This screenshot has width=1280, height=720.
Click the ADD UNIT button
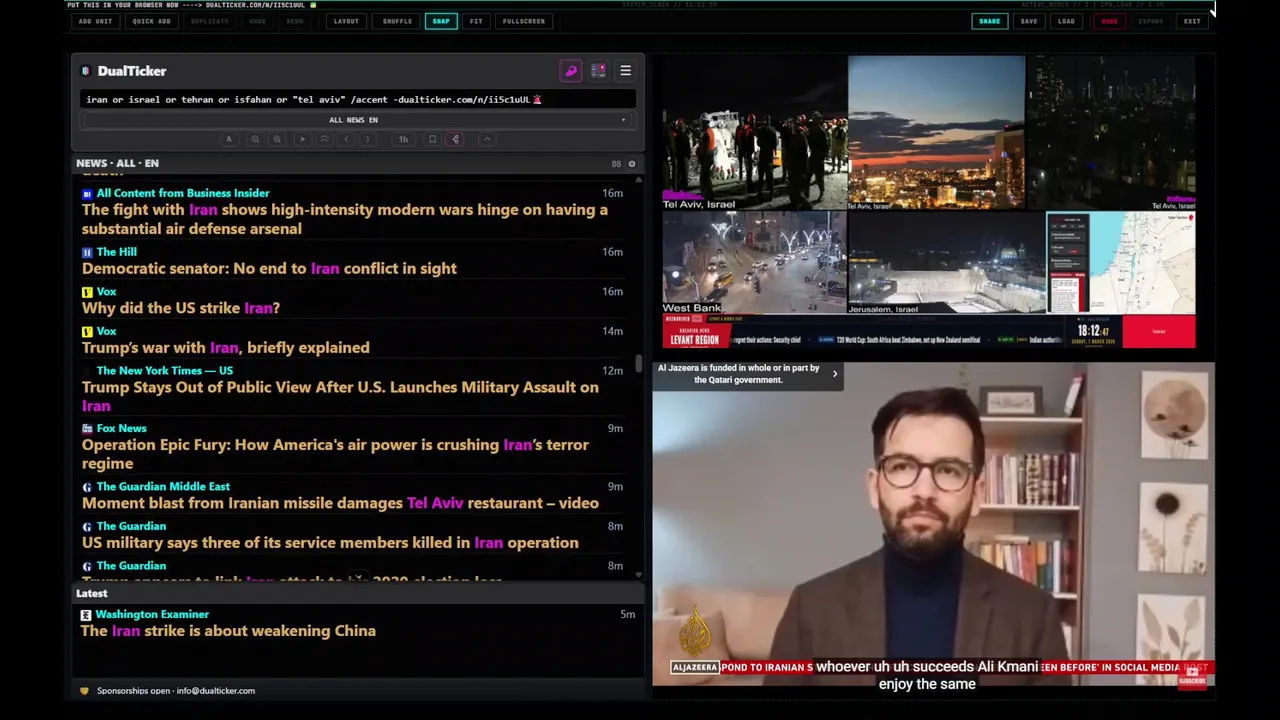96,21
